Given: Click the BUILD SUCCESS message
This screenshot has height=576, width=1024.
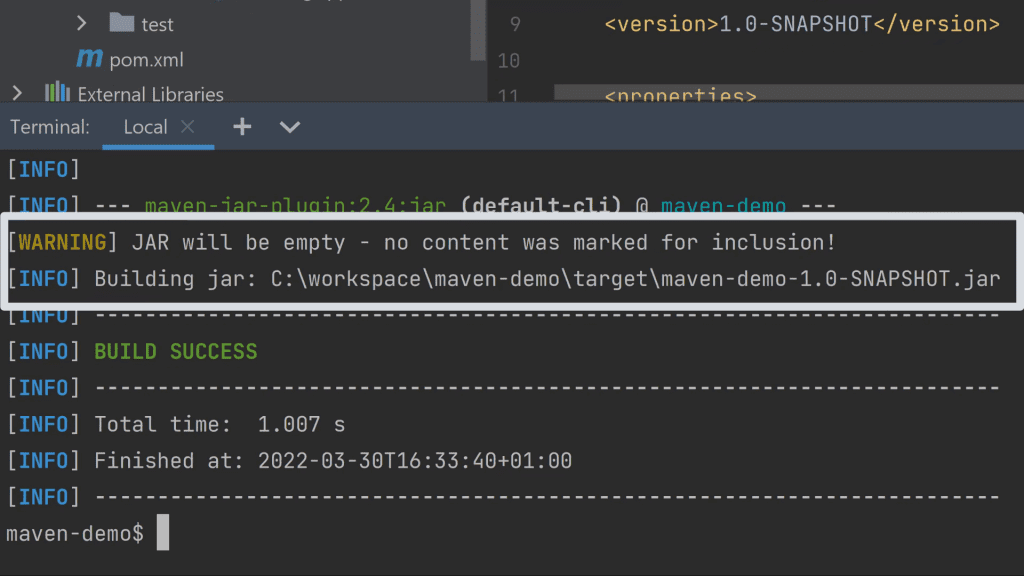Looking at the screenshot, I should (175, 351).
